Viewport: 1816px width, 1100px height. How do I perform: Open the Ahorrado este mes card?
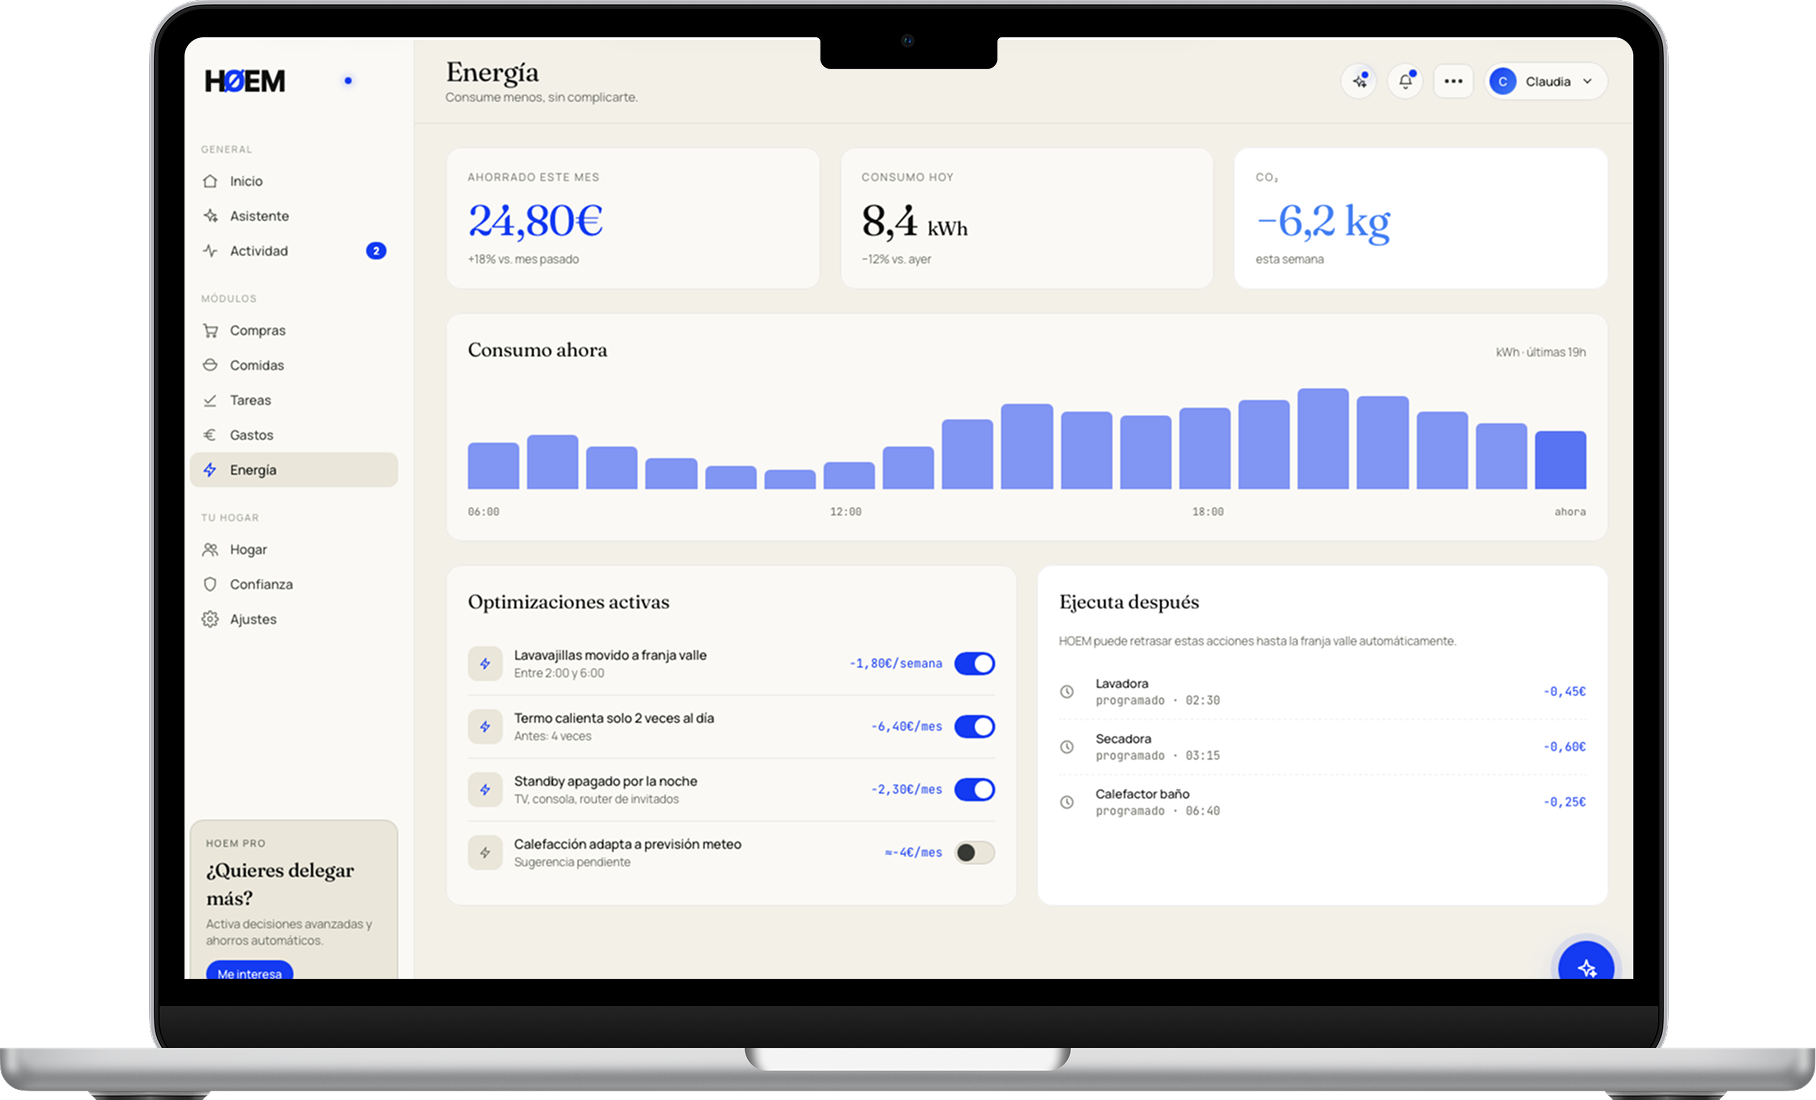633,218
